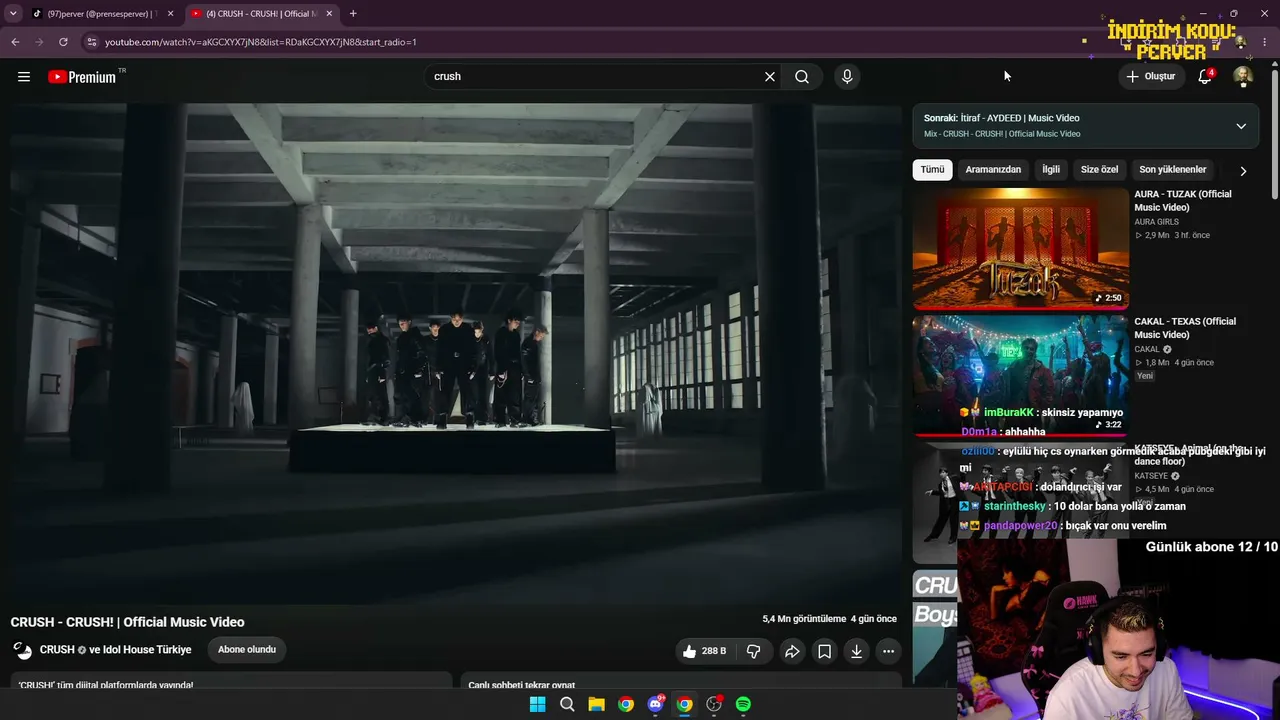Open AURA - TUZAK video title
The image size is (1280, 720).
coord(1183,201)
